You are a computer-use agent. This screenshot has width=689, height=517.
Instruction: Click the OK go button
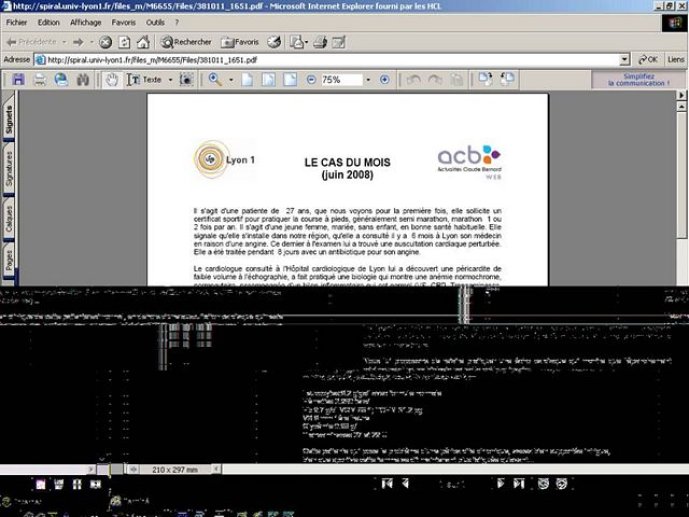click(648, 60)
